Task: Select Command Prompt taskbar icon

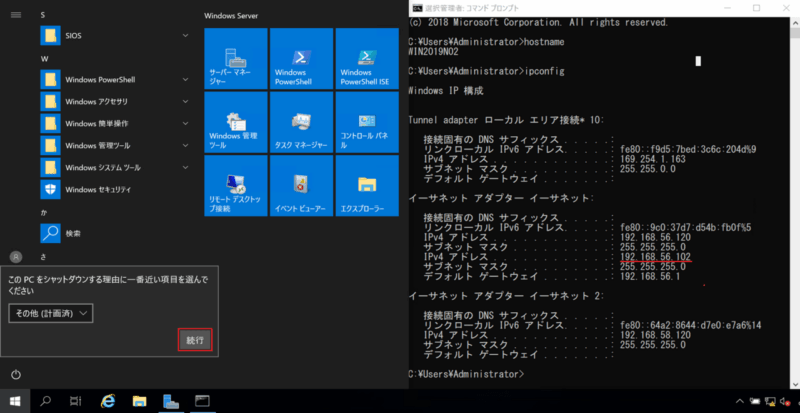Action: click(203, 400)
